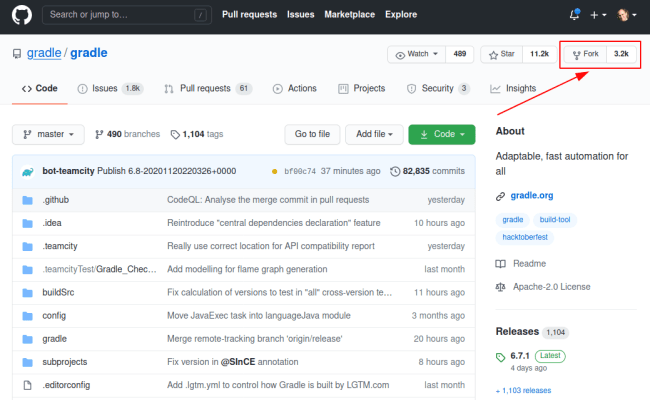
Task: Switch to the Insights tab
Action: click(x=513, y=88)
